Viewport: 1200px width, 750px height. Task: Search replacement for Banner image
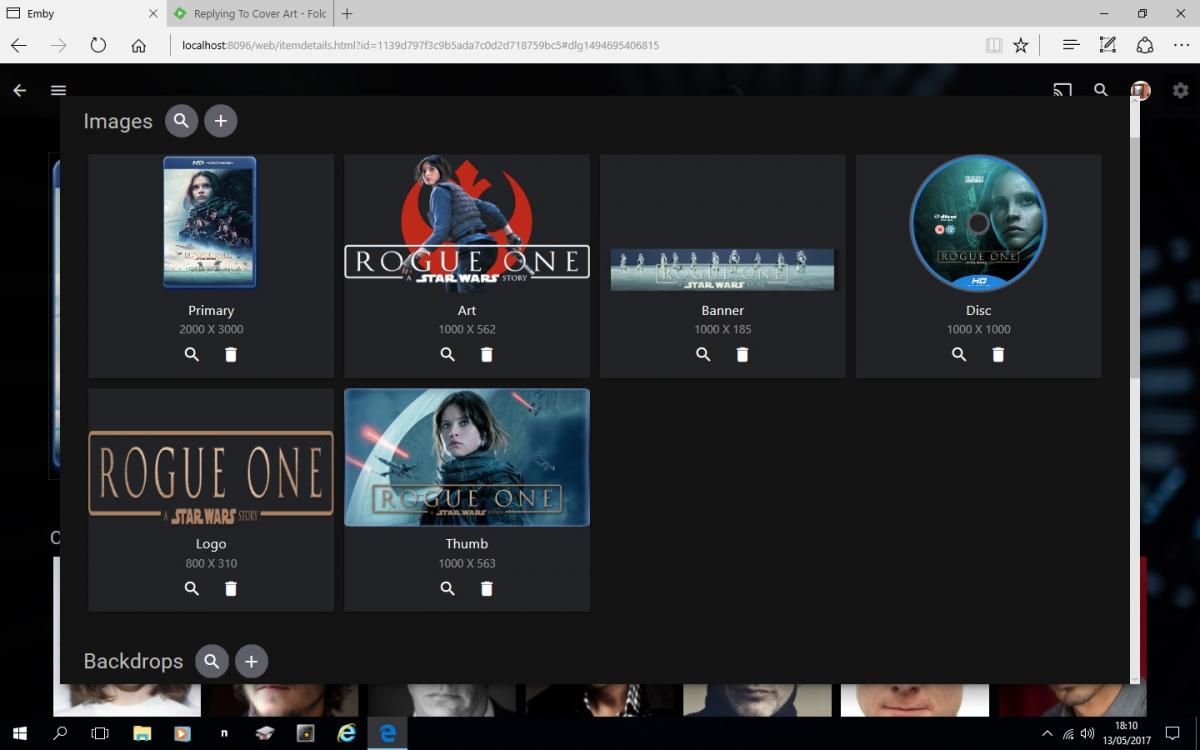coord(704,355)
